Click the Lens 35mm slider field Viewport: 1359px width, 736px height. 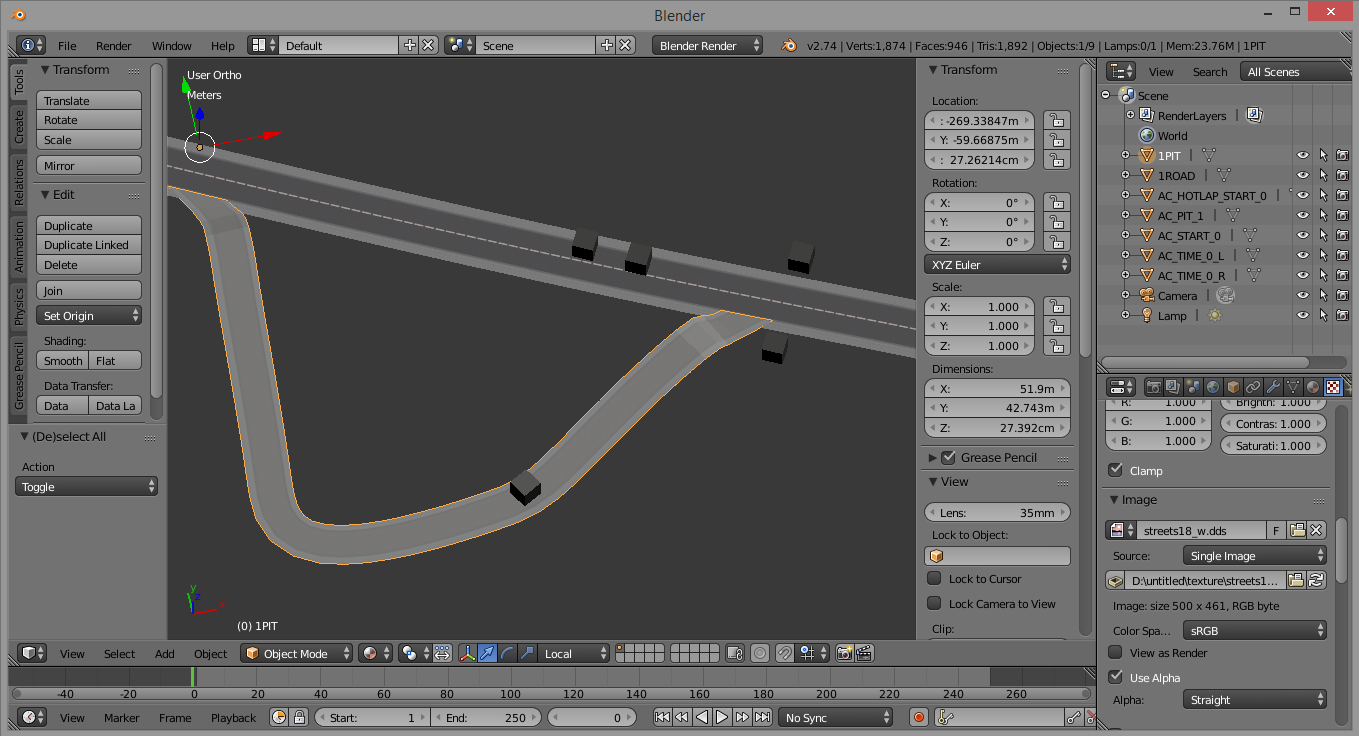(998, 512)
